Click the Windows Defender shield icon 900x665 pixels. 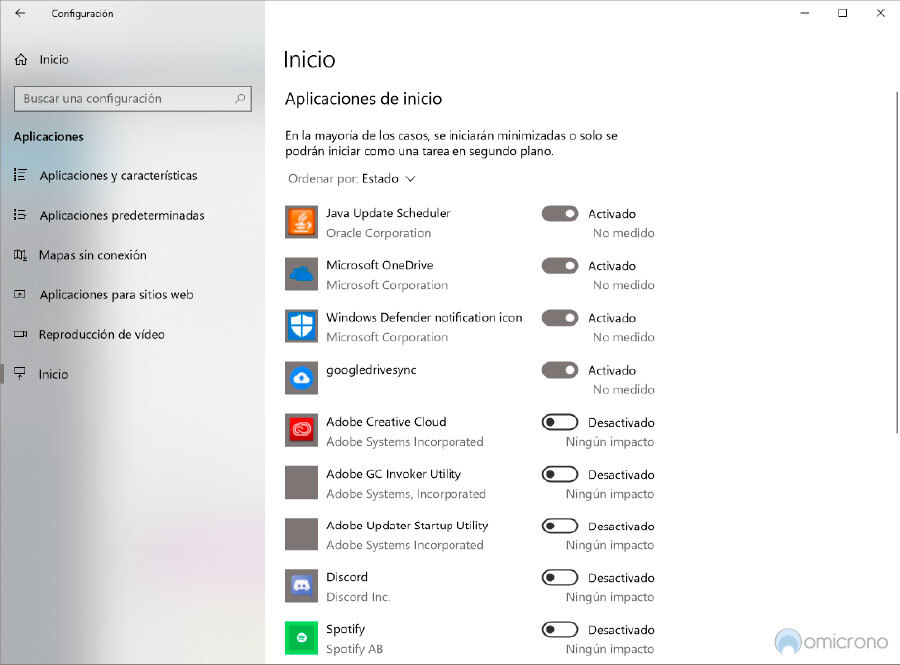(301, 326)
